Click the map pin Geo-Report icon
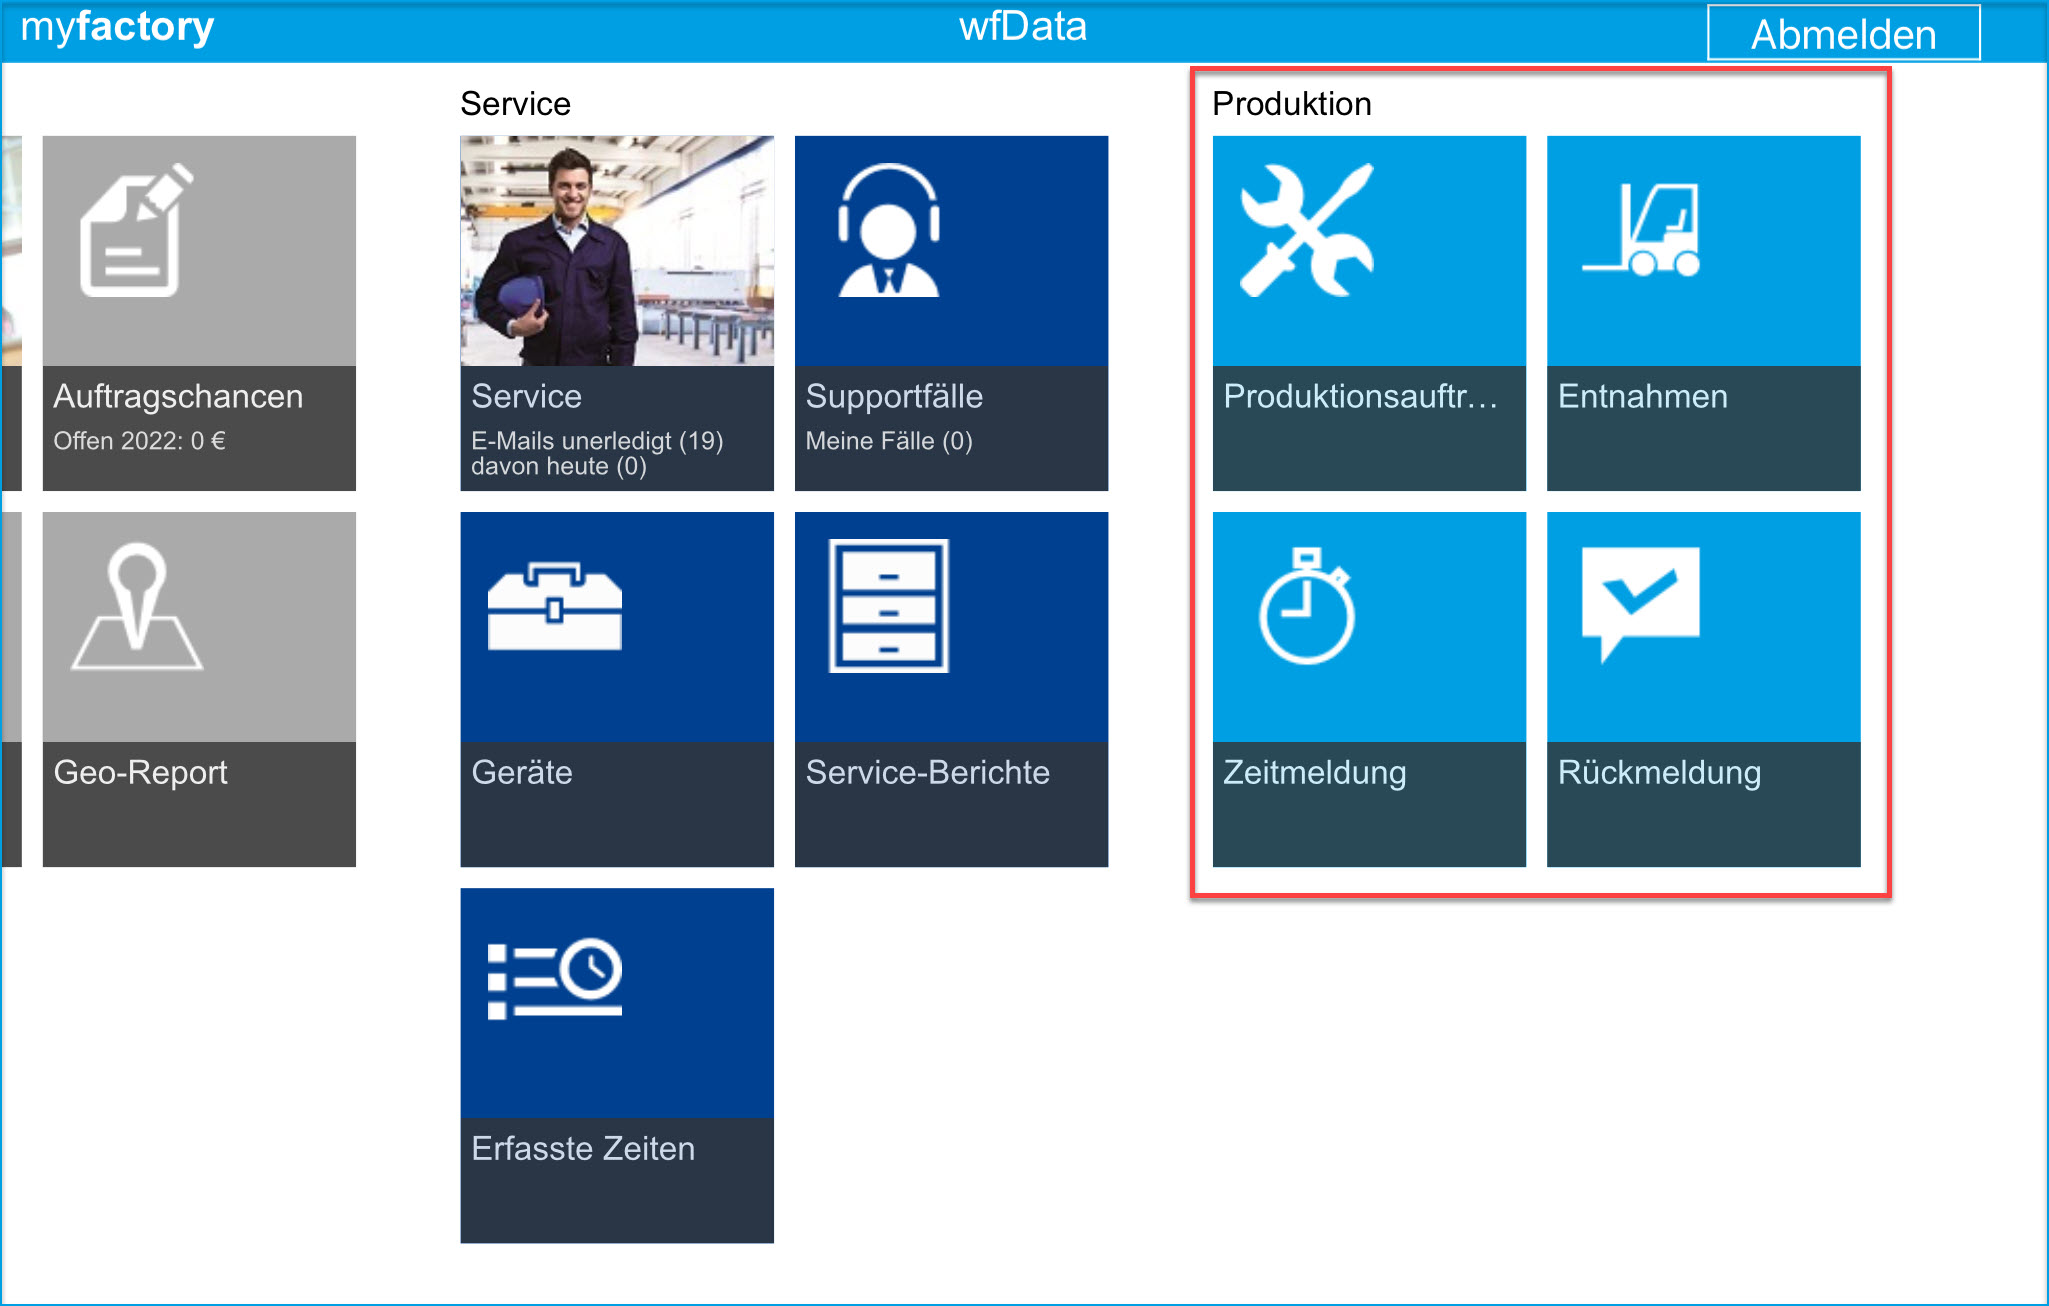This screenshot has height=1306, width=2049. (137, 606)
